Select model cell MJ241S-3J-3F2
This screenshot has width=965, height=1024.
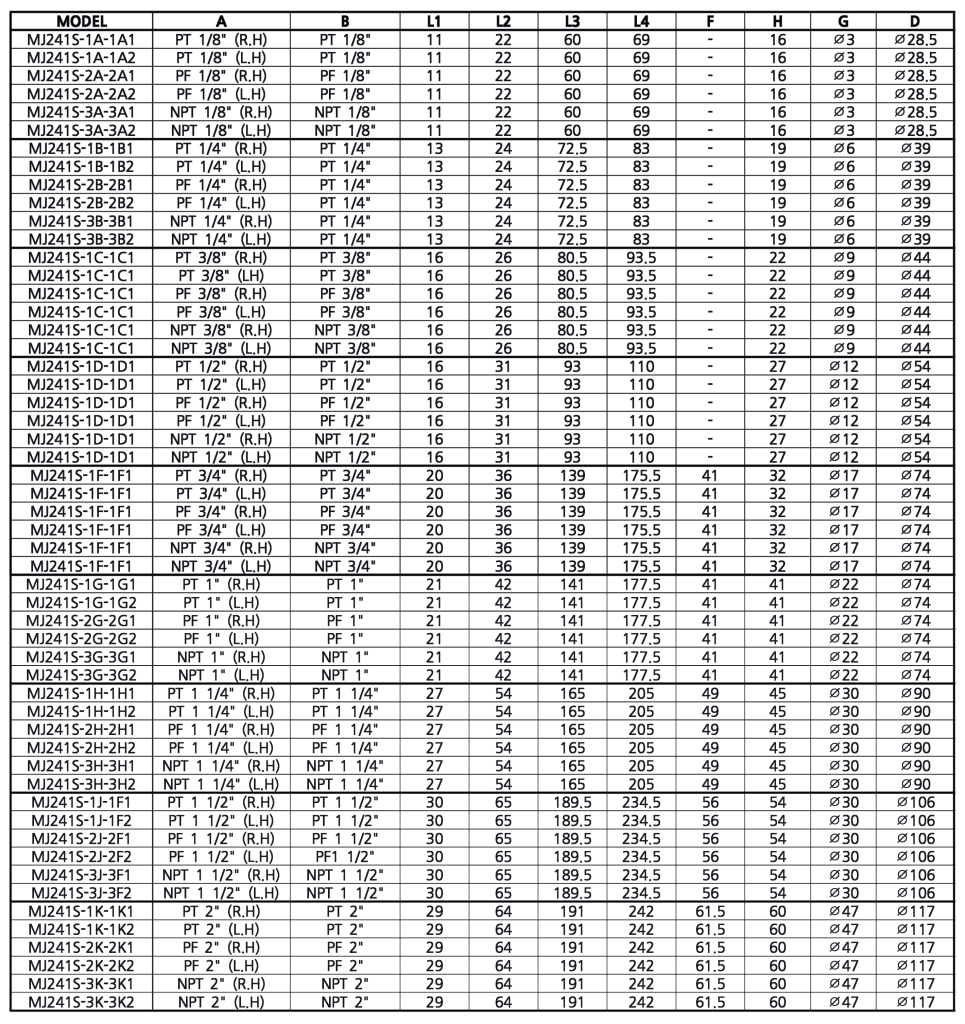coord(81,893)
